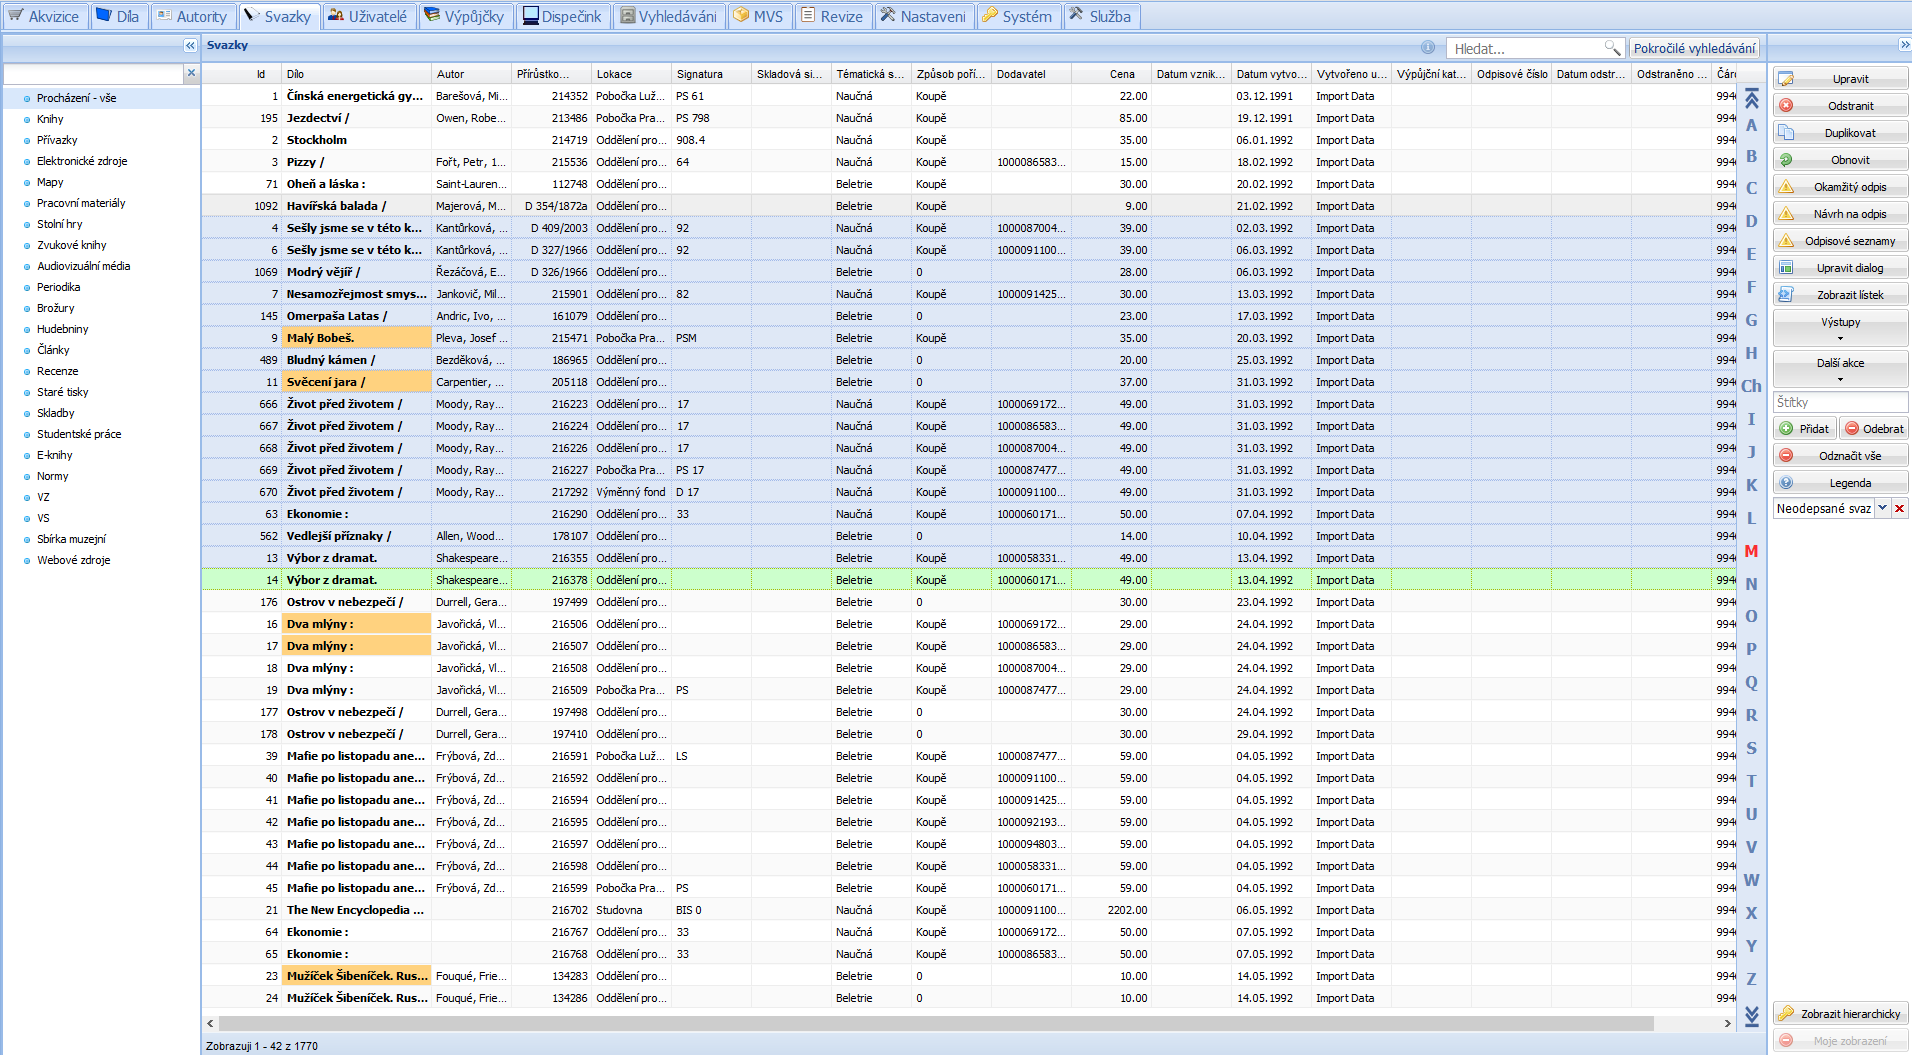The width and height of the screenshot is (1912, 1055).
Task: Jump to letter M in alphabet index
Action: click(1751, 551)
